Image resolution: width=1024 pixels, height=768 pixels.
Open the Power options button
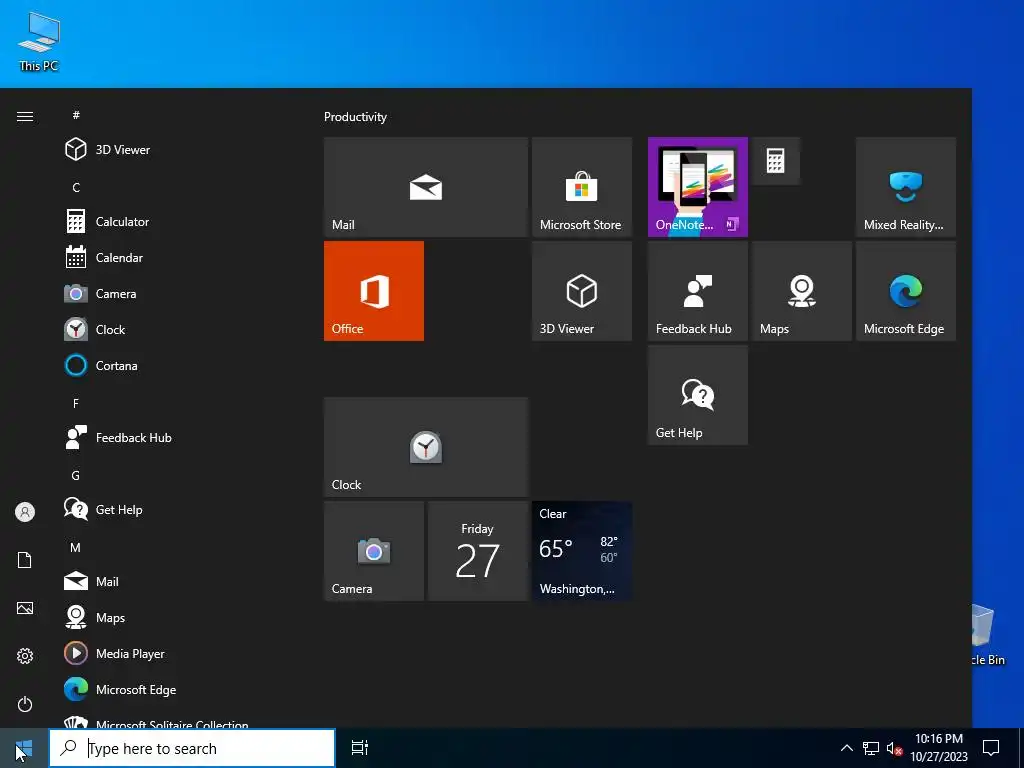[25, 704]
